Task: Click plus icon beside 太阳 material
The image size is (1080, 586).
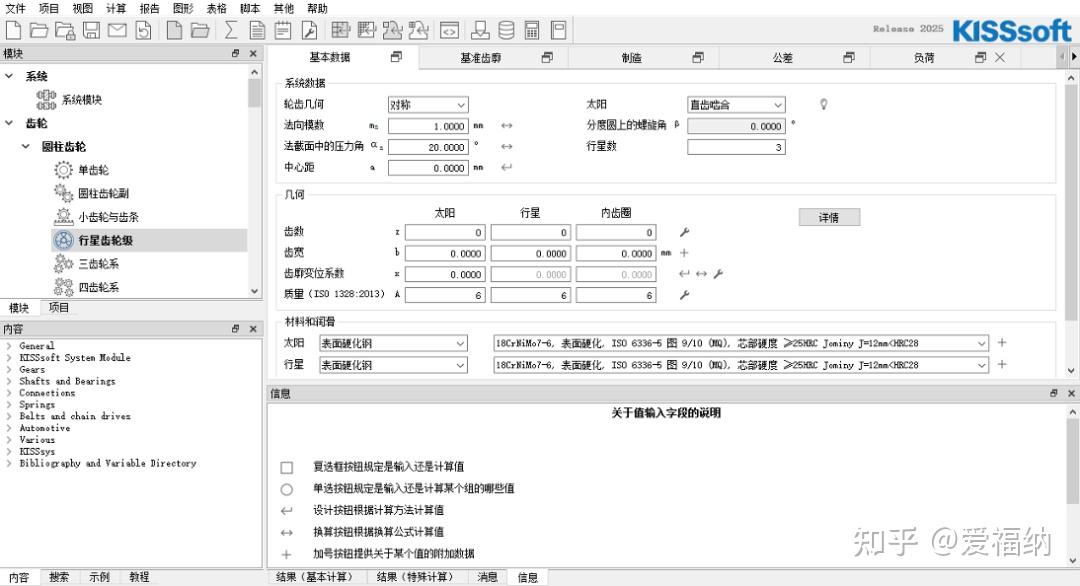Action: point(1001,342)
